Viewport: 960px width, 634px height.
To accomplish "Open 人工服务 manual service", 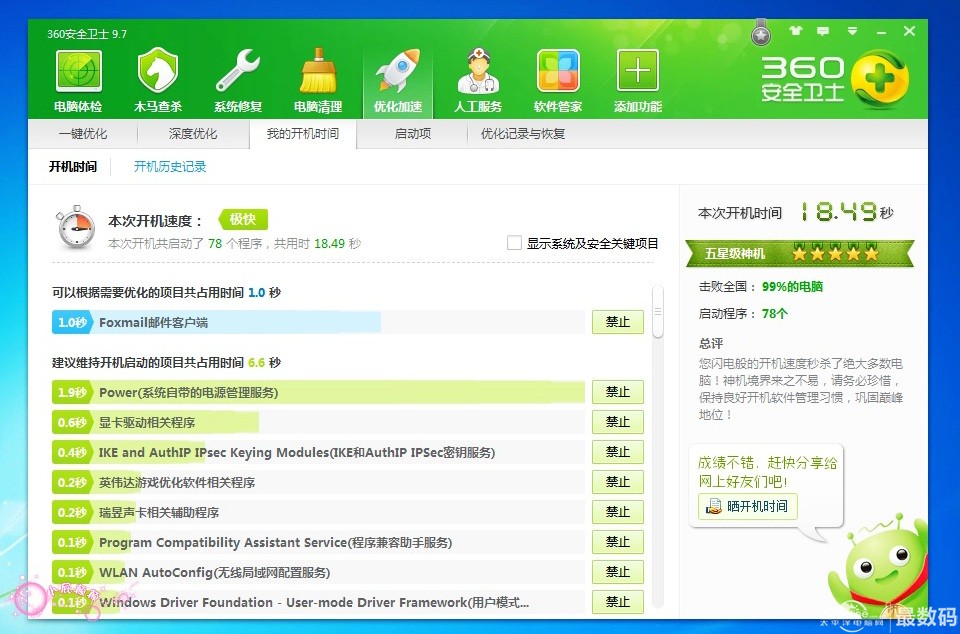I will [477, 78].
